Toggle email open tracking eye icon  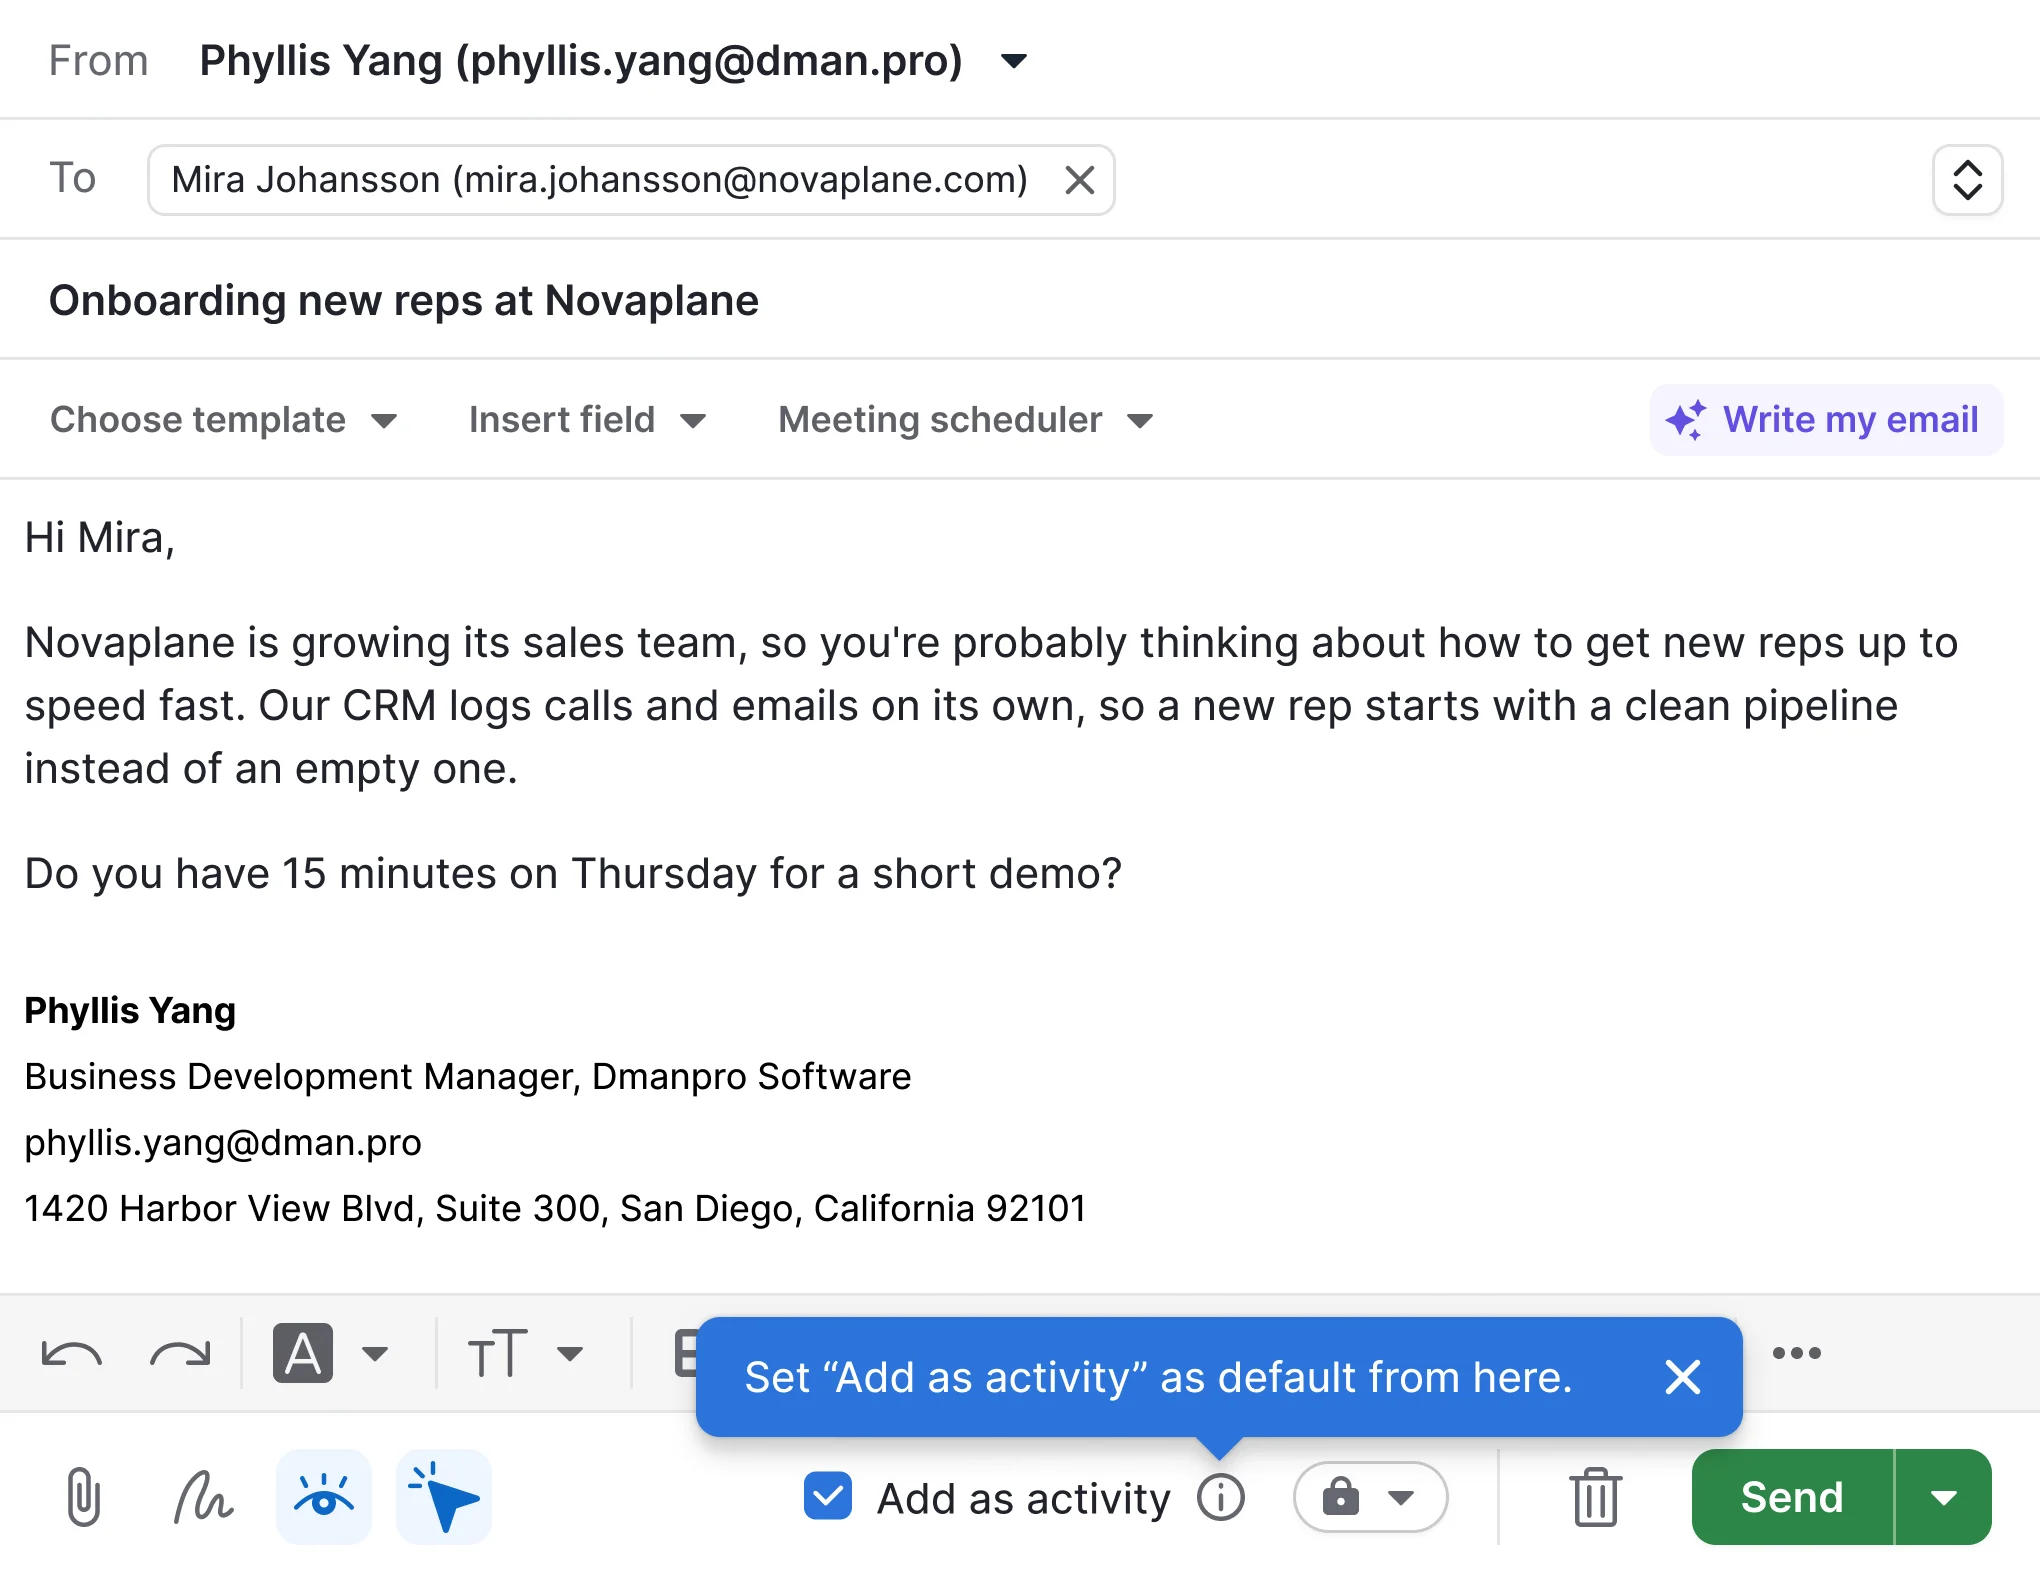pos(324,1497)
